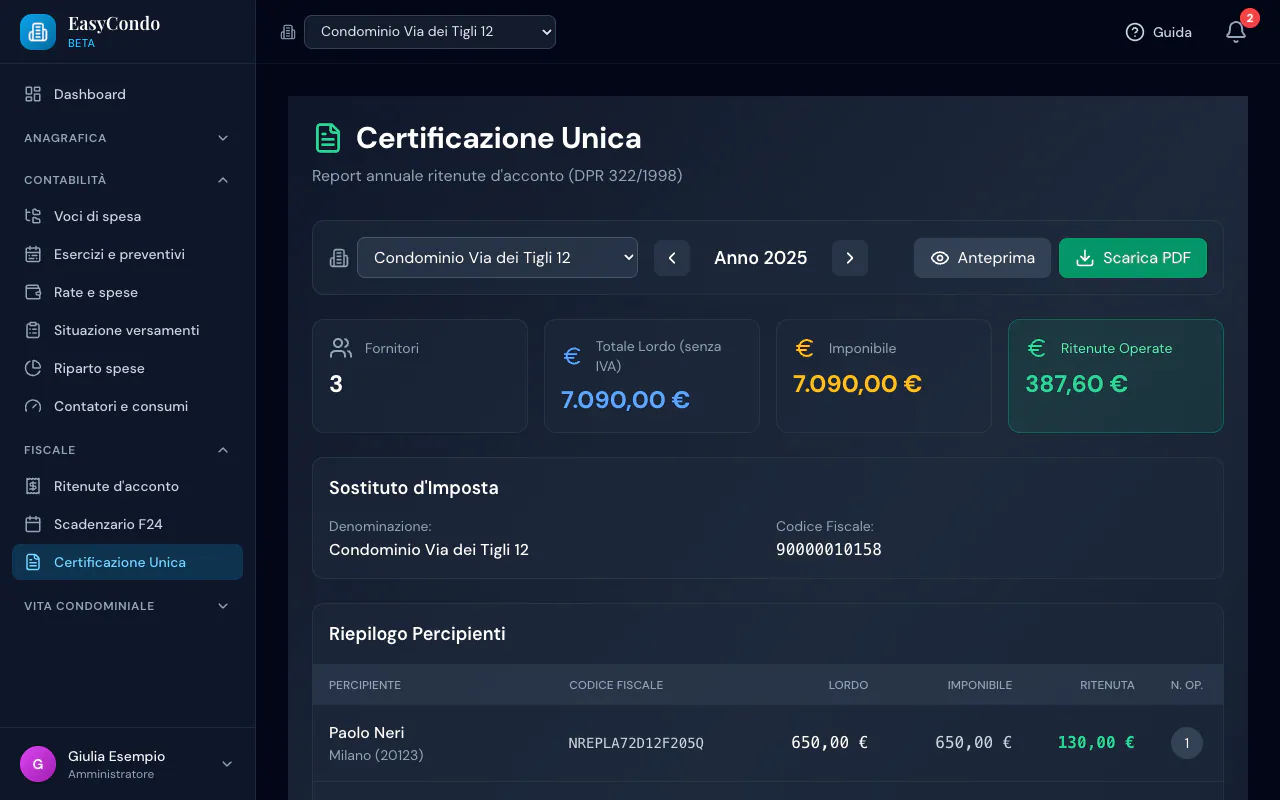This screenshot has width=1280, height=800.
Task: Click the green Certificazione Unica title icon
Action: [327, 138]
